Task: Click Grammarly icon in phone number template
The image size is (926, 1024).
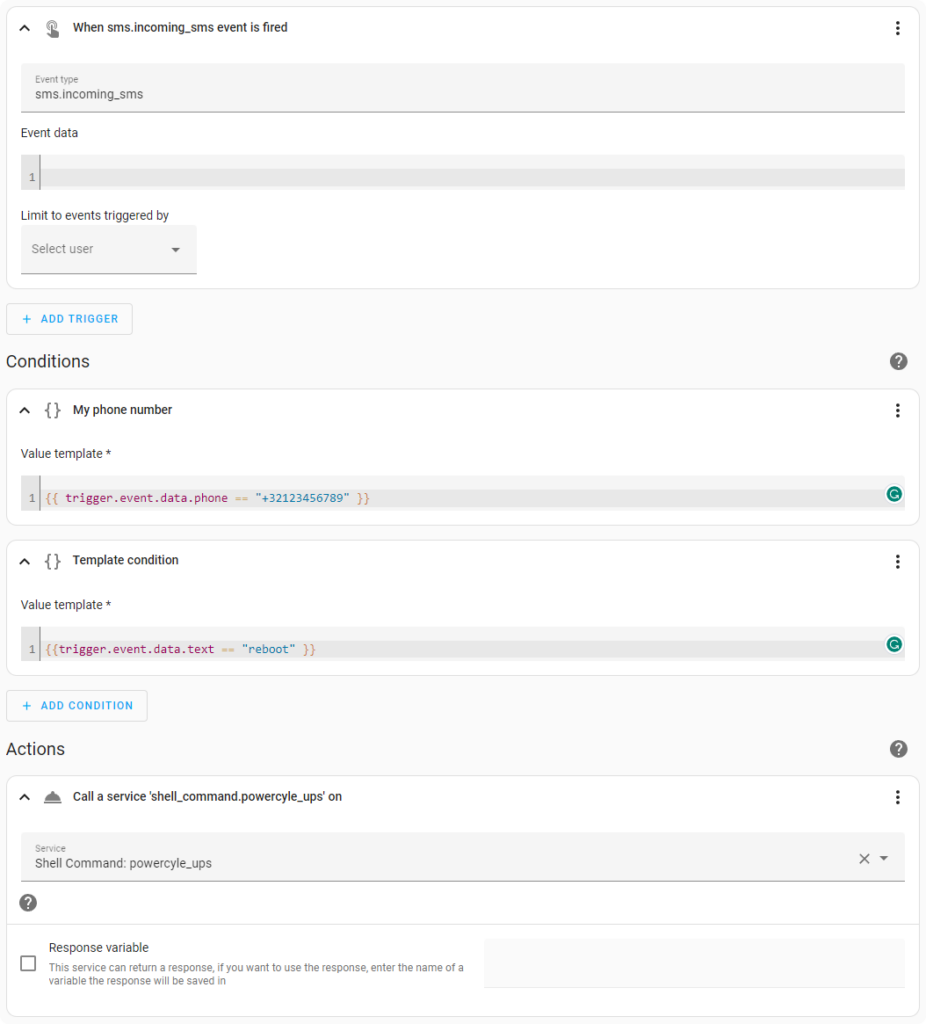Action: tap(893, 494)
